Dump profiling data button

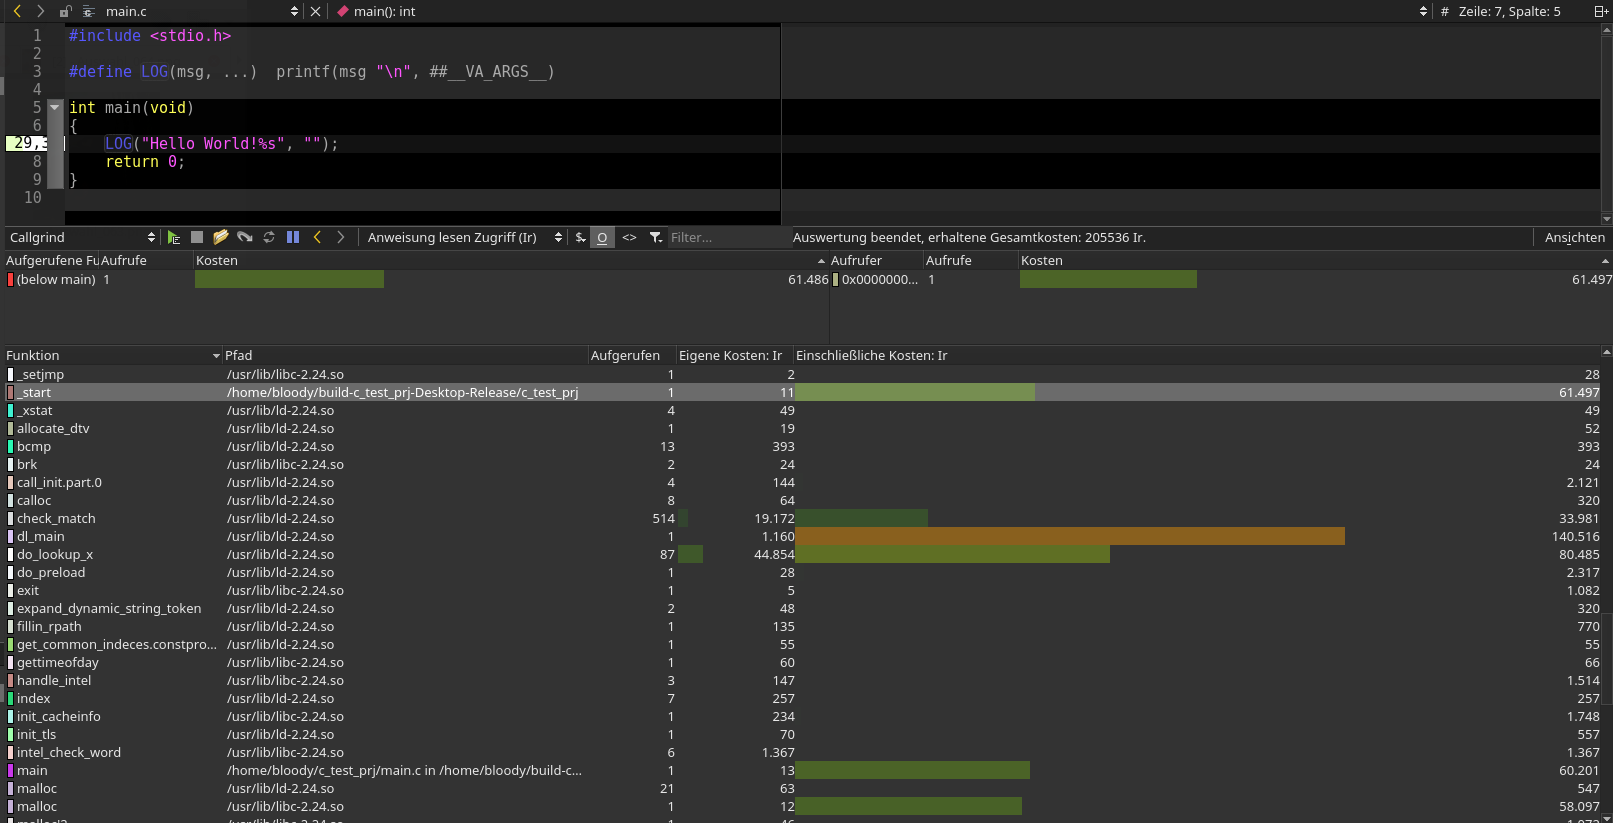coord(245,237)
